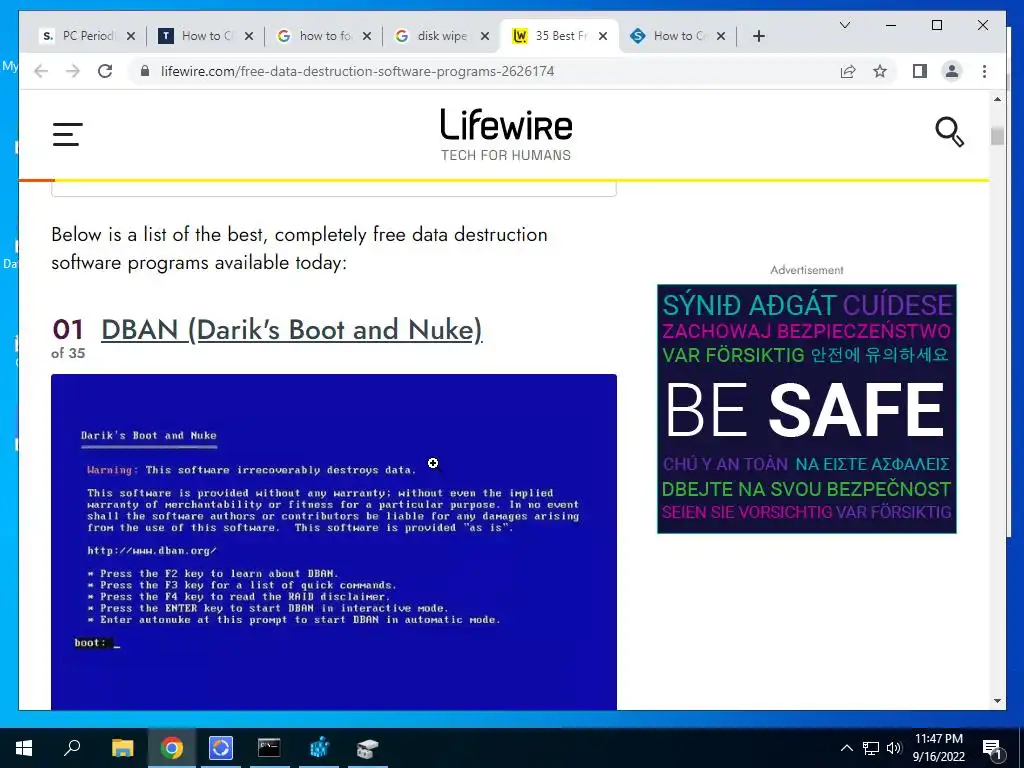Click the page scrollbar thumb
The image size is (1024, 768).
[997, 136]
